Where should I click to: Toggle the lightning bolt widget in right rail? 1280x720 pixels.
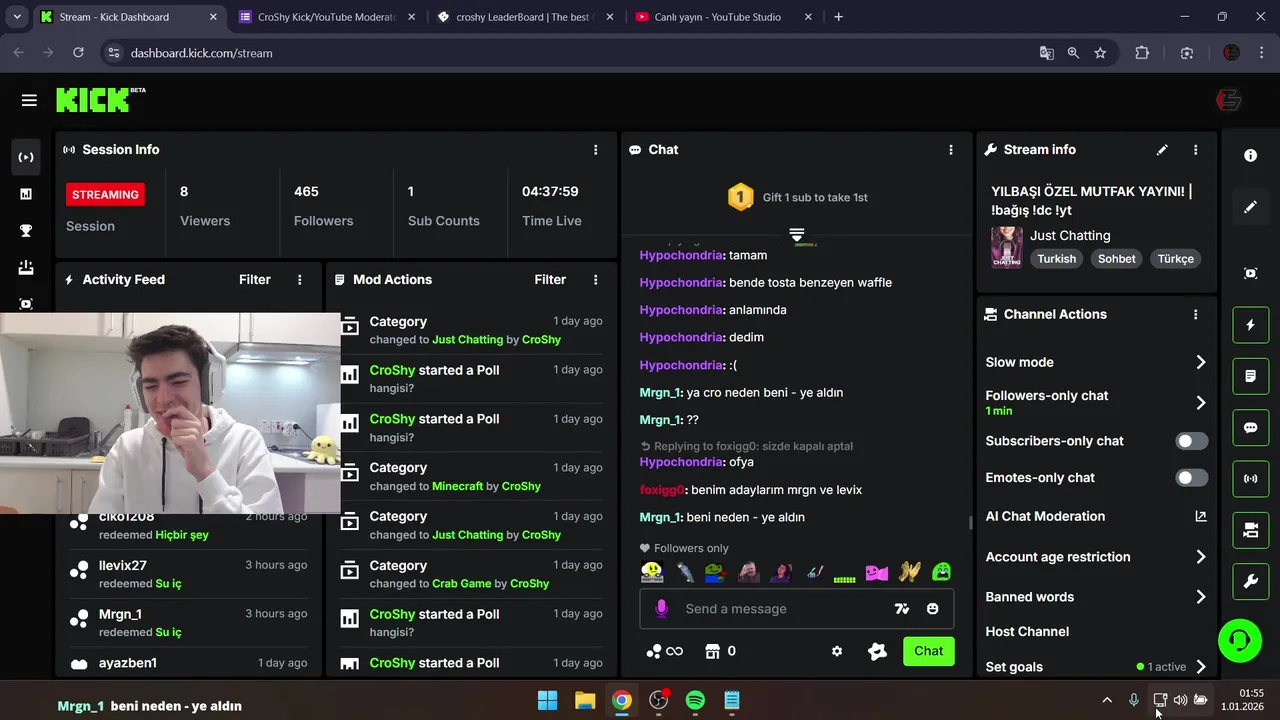pyautogui.click(x=1250, y=325)
